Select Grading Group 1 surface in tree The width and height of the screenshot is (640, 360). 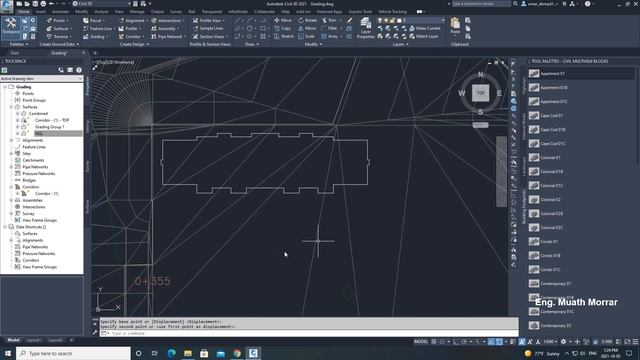(x=49, y=127)
